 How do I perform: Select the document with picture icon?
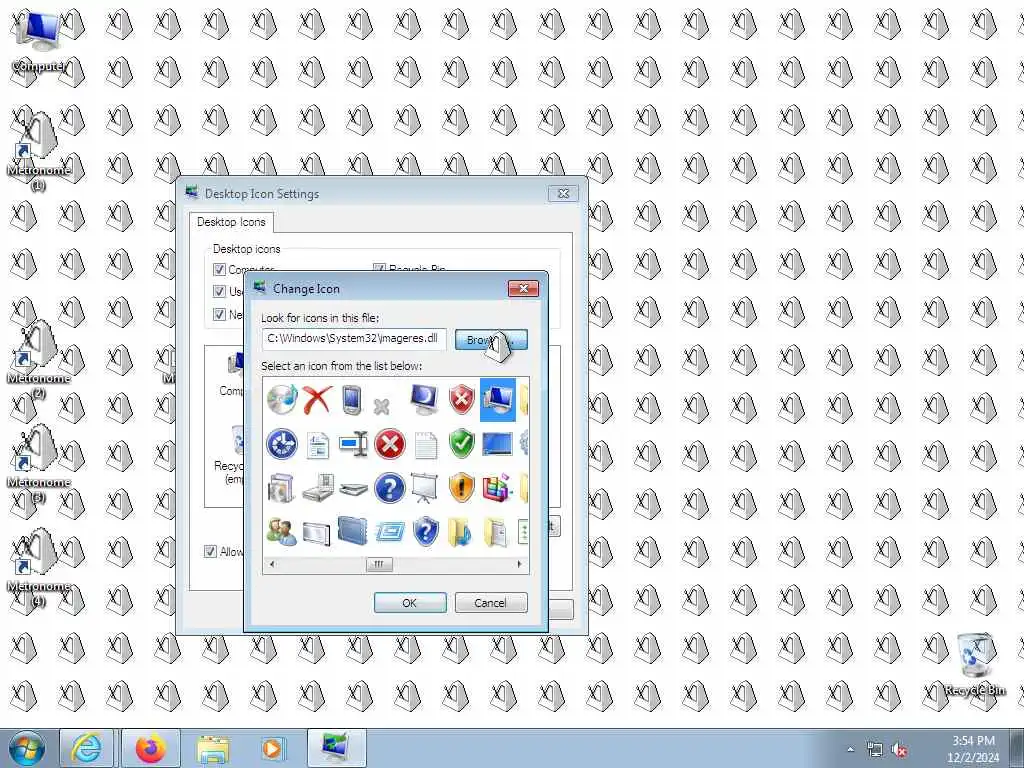(x=317, y=445)
